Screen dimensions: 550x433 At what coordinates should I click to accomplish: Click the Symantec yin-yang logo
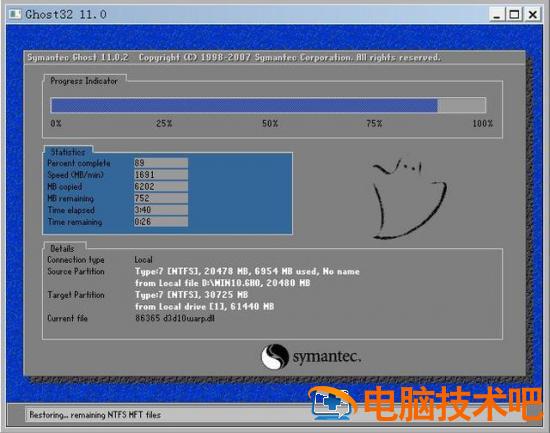coord(275,357)
